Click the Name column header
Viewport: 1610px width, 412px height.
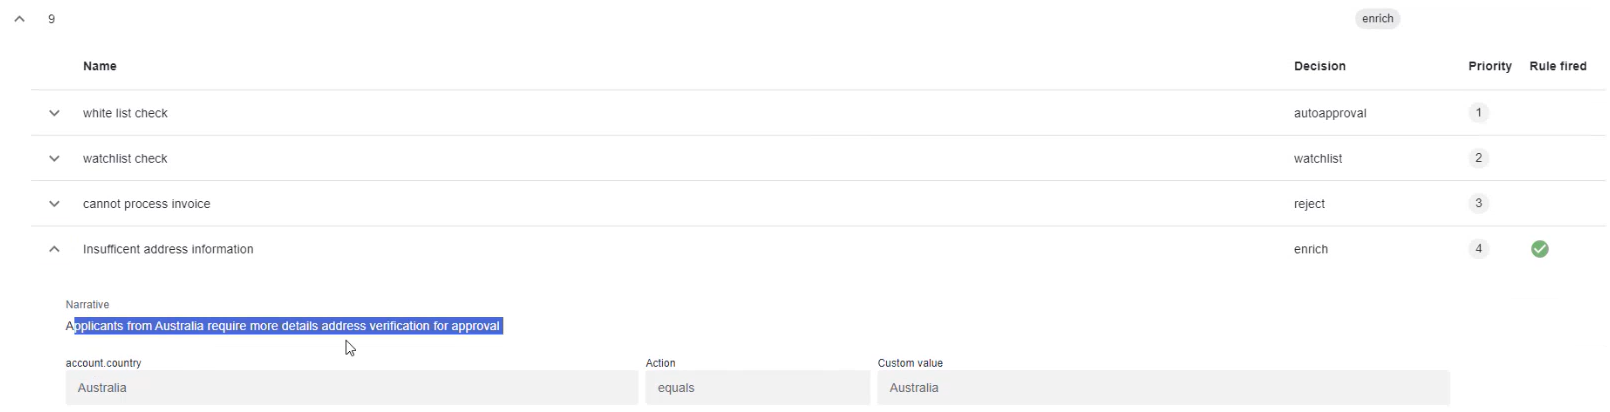tap(100, 66)
